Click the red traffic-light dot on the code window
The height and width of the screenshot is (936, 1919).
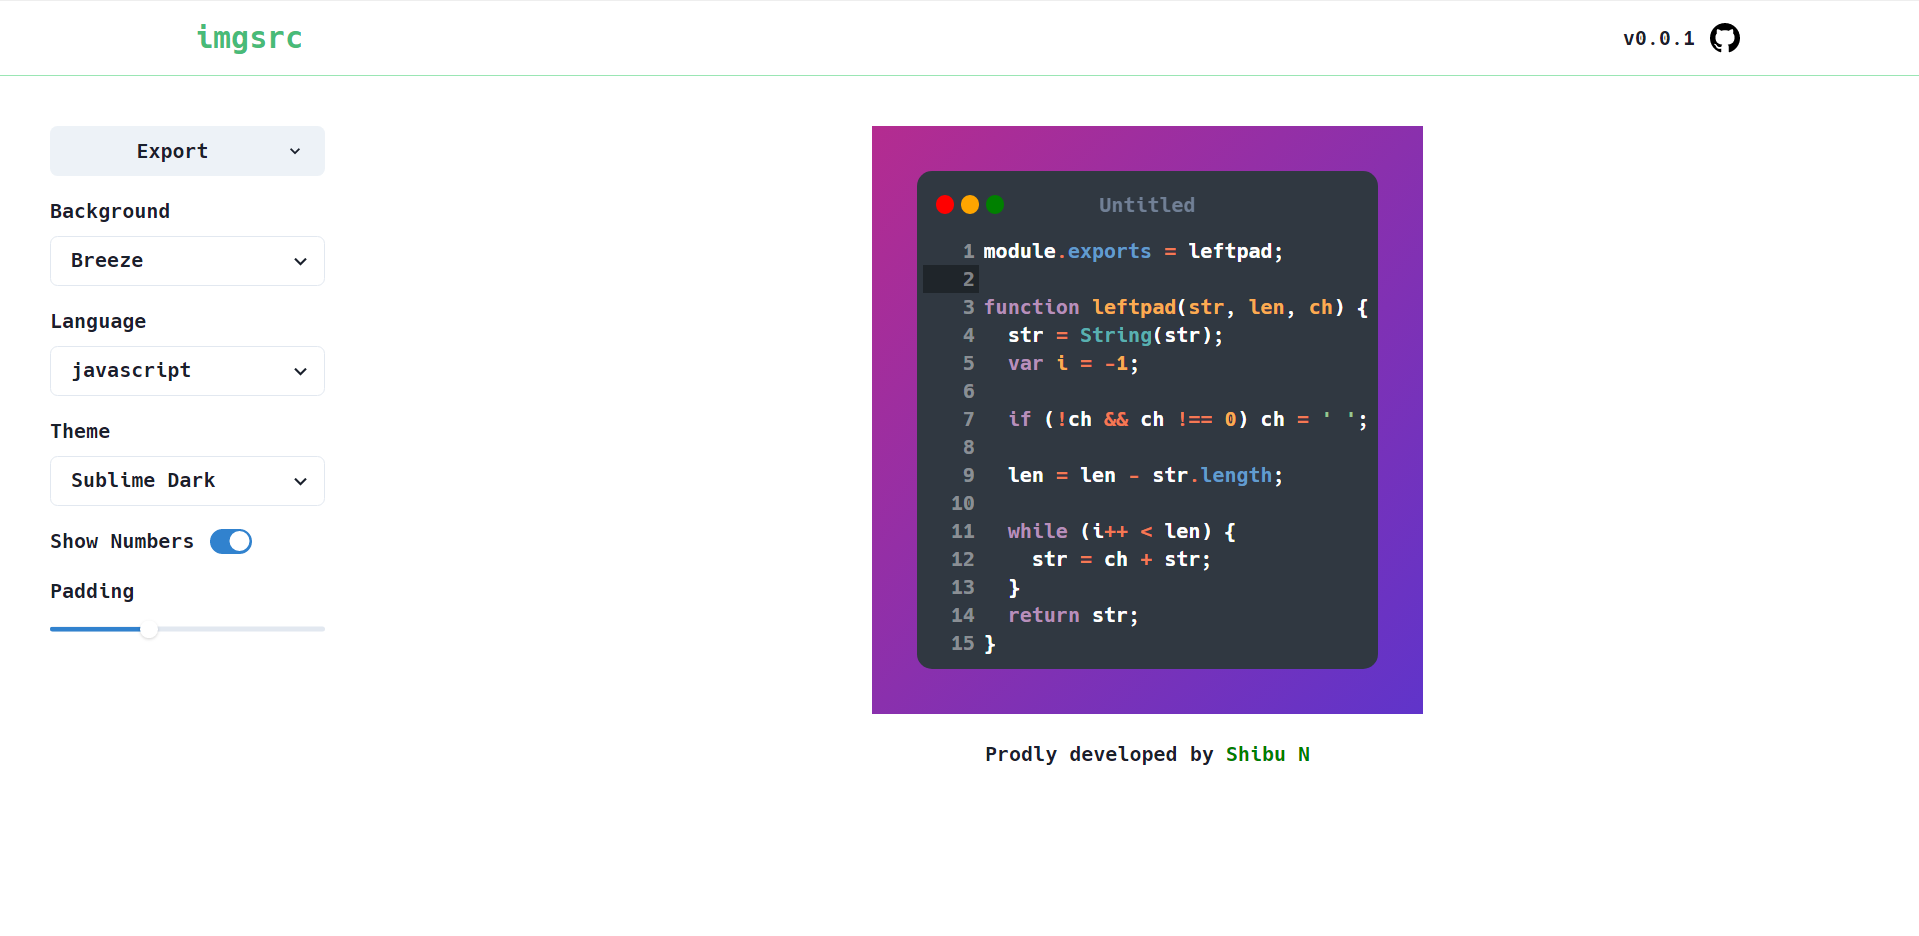(944, 204)
